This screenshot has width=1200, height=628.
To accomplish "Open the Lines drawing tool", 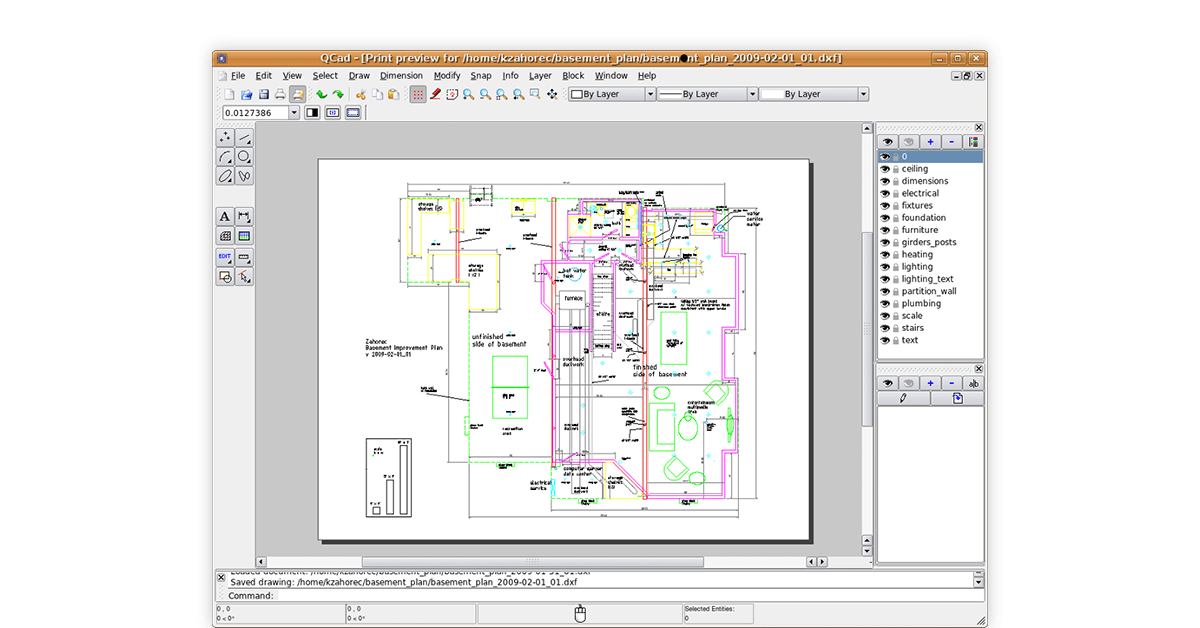I will (x=244, y=138).
